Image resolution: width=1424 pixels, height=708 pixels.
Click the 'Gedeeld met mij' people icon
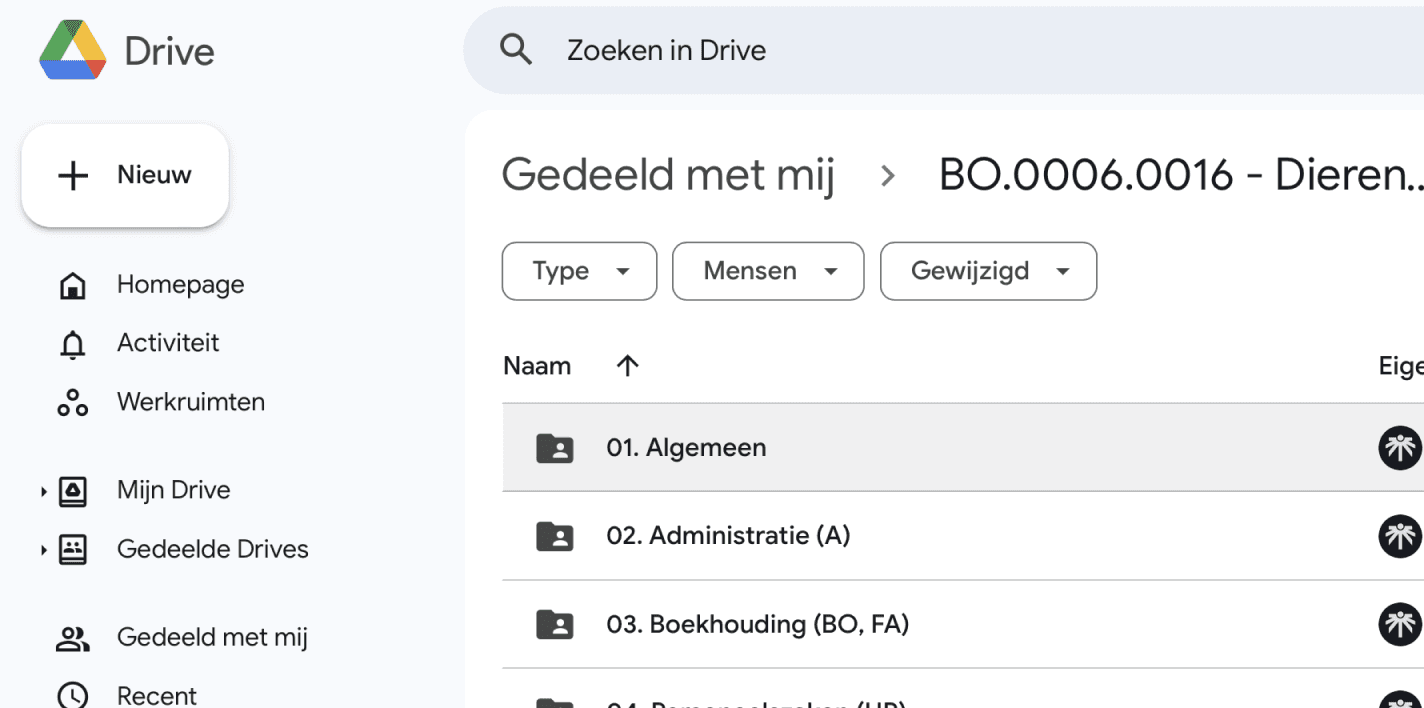click(72, 639)
